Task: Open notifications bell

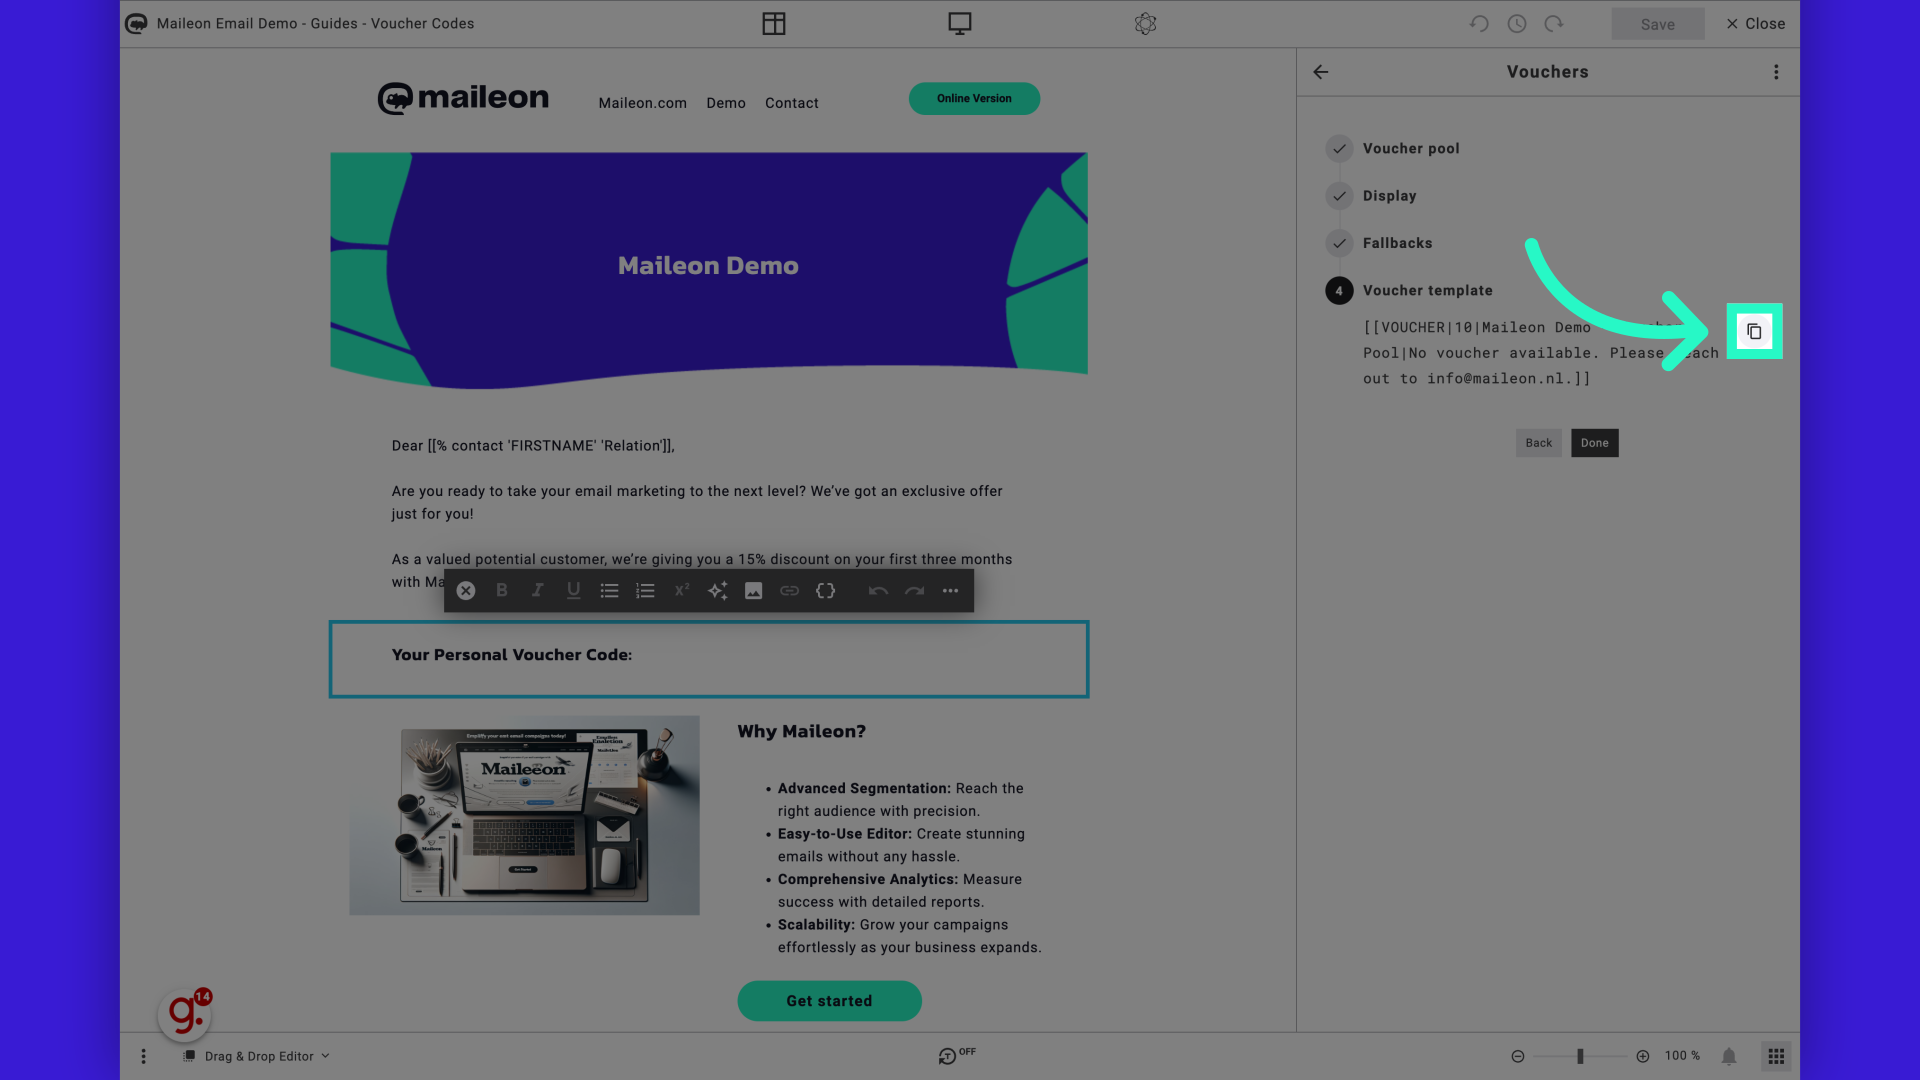Action: [1729, 1056]
